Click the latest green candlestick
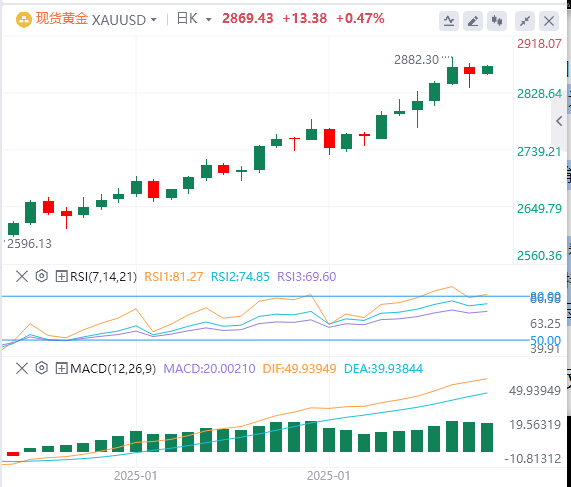Viewport: 571px width, 487px height. (487, 70)
